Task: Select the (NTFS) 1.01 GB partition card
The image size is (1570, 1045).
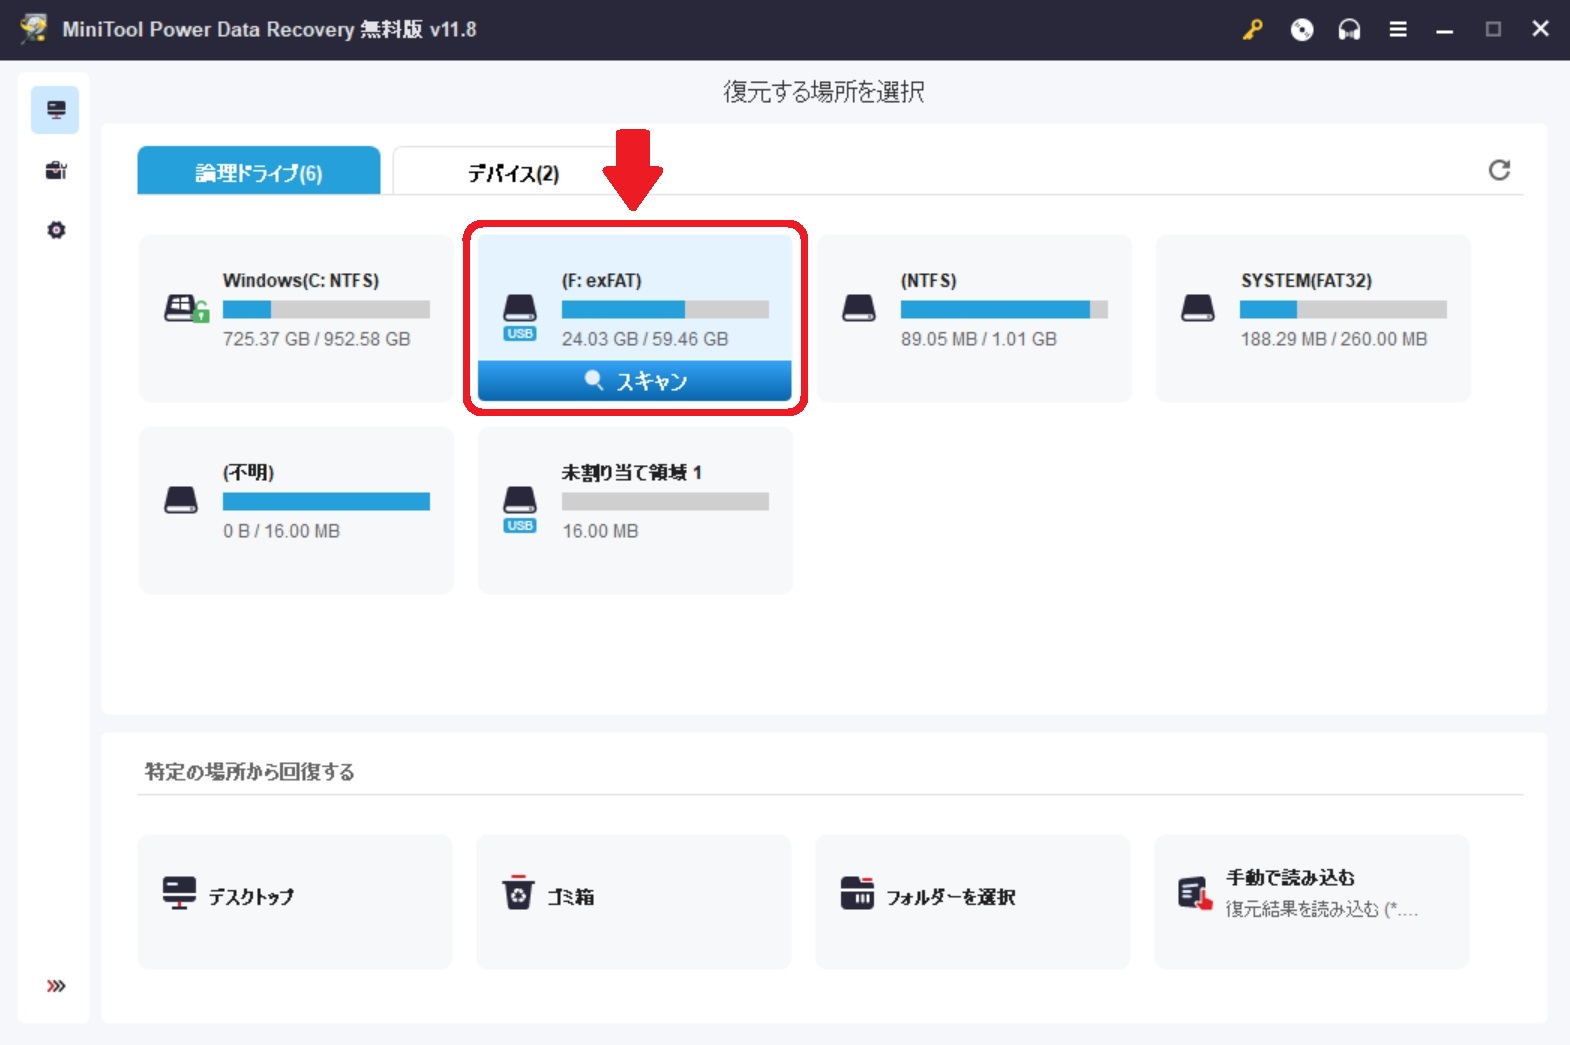Action: 974,318
